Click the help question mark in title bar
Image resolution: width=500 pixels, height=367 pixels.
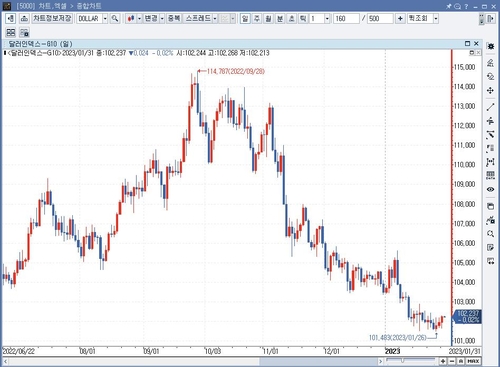coord(466,6)
